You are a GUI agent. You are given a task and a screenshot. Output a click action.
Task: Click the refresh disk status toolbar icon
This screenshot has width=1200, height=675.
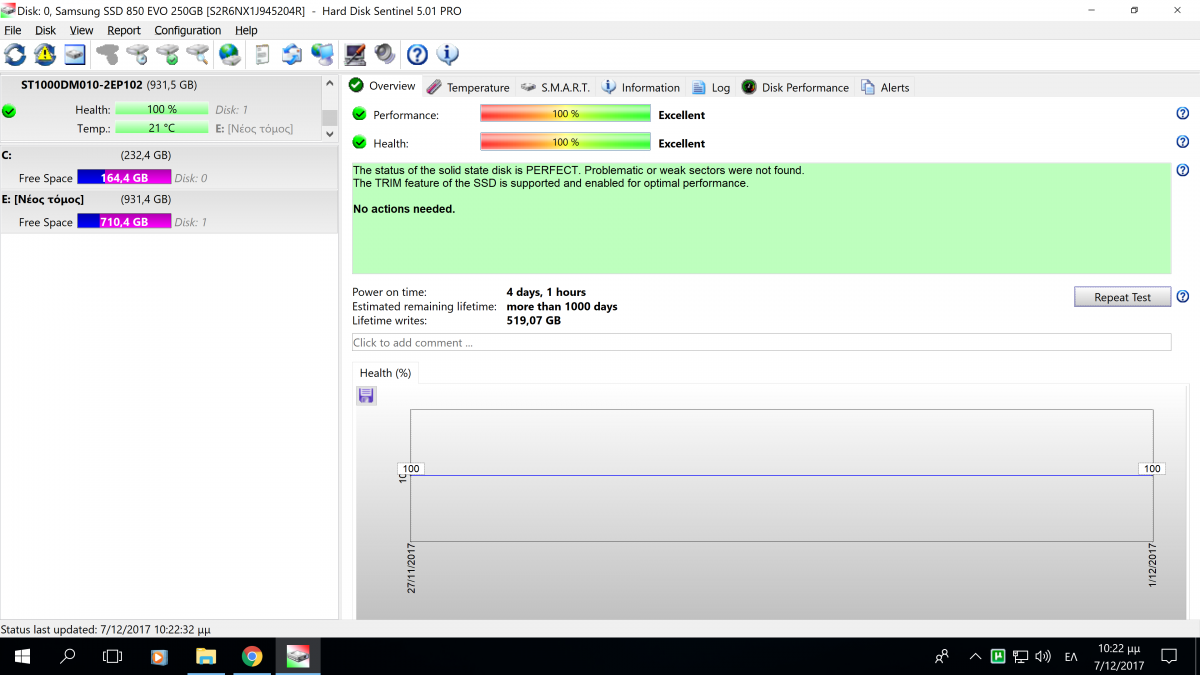coord(15,54)
